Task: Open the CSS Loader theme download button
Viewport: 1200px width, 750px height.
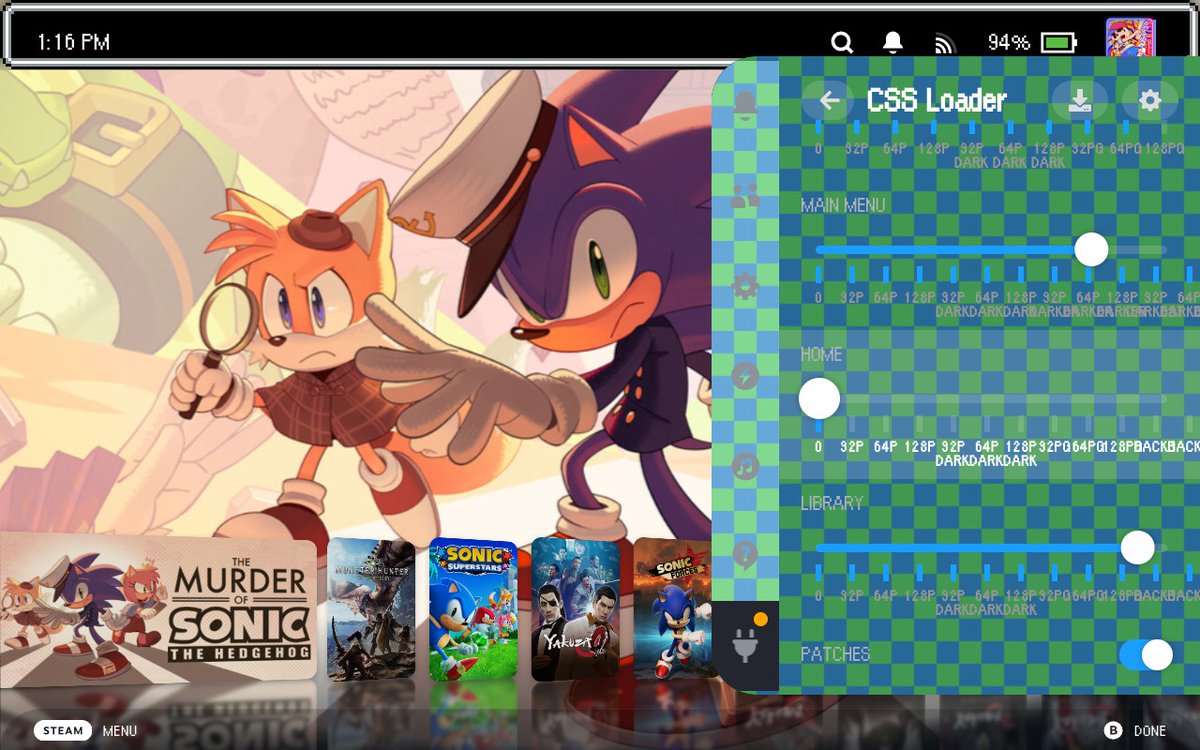Action: tap(1079, 100)
